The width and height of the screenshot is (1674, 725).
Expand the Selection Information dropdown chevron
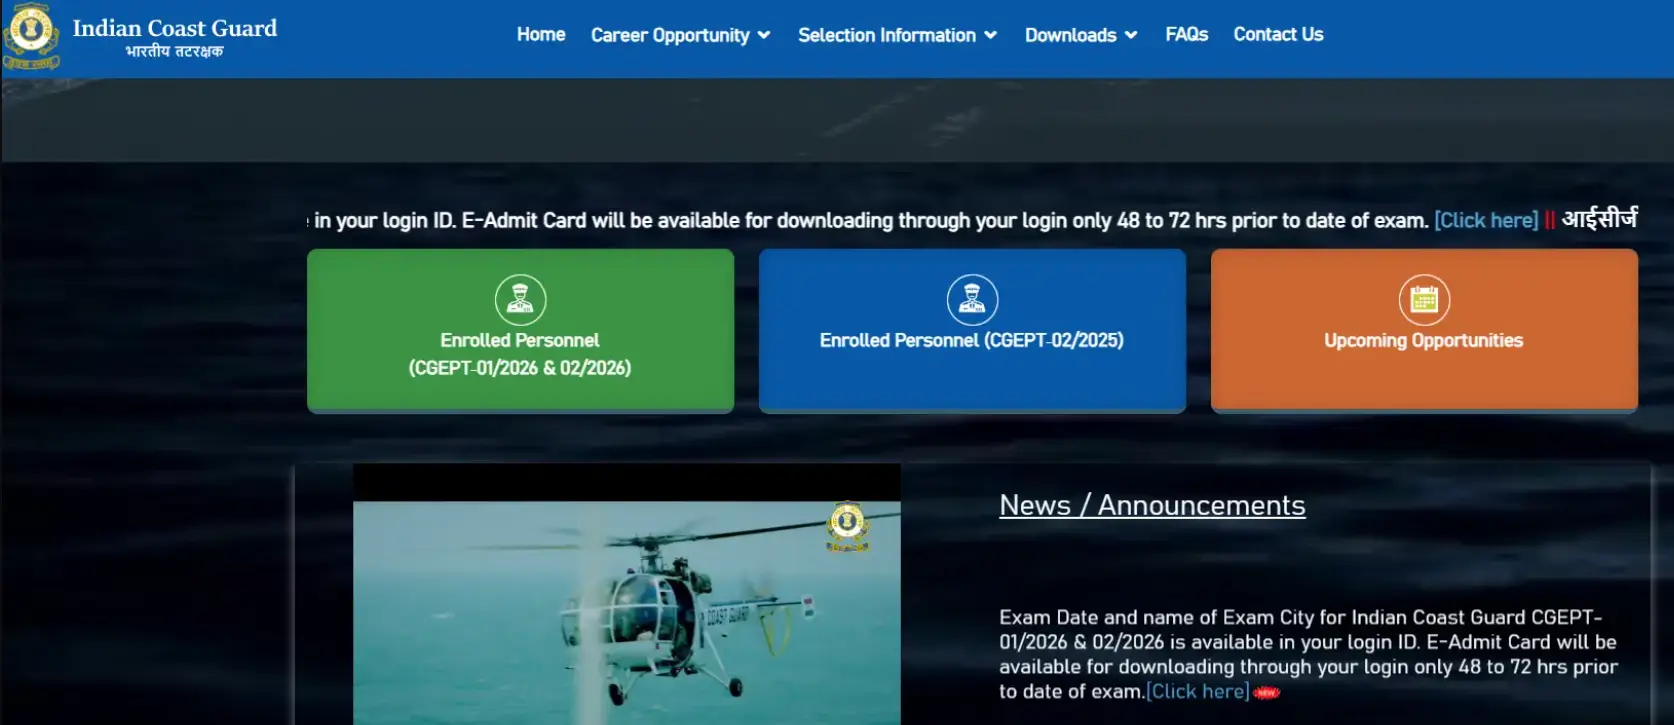click(x=990, y=35)
